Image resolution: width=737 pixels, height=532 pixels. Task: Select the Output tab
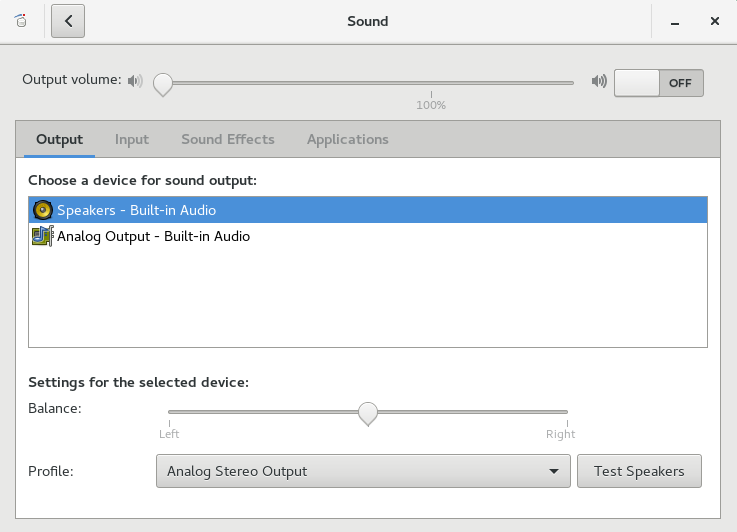click(59, 139)
